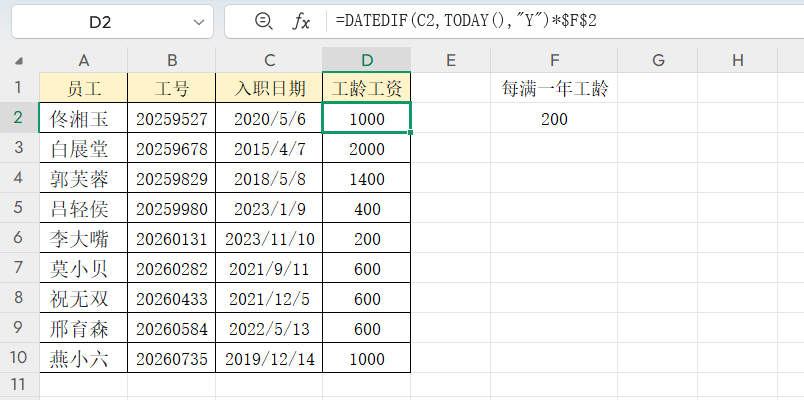Click cell containing 200 under 每满一年工龄
The height and width of the screenshot is (400, 804).
554,119
